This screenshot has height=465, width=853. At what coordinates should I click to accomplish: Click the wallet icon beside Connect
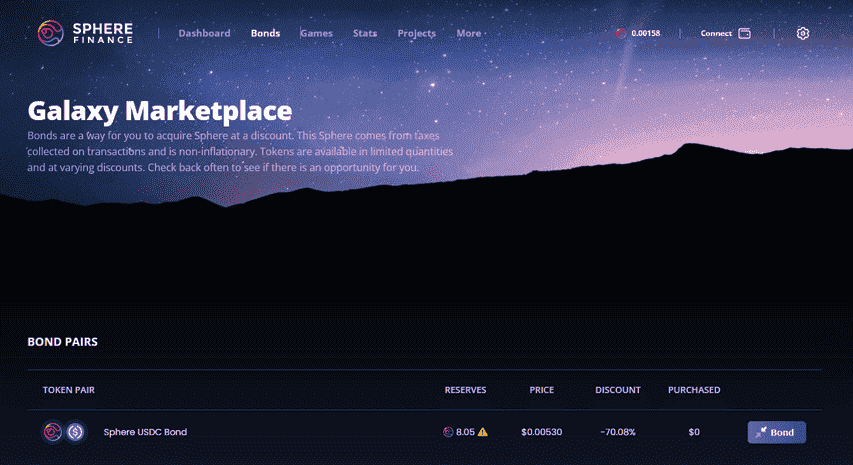(744, 33)
